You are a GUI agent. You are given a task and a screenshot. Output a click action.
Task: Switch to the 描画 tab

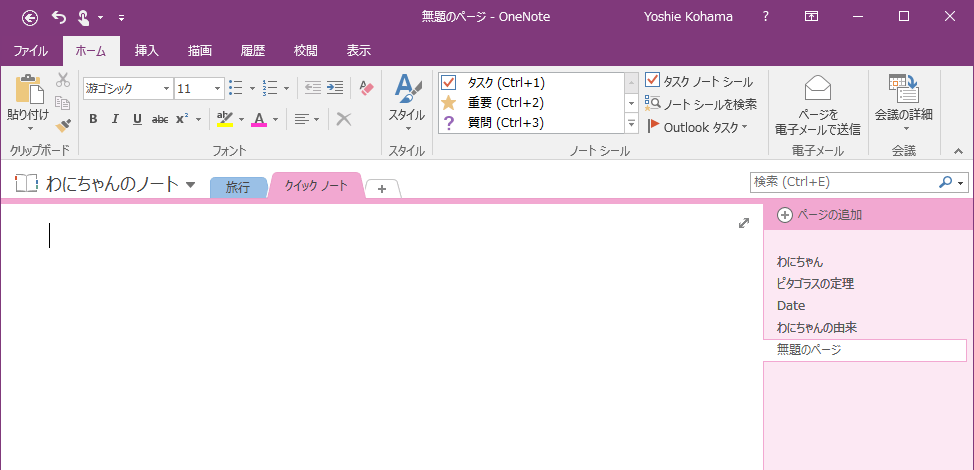click(x=199, y=52)
